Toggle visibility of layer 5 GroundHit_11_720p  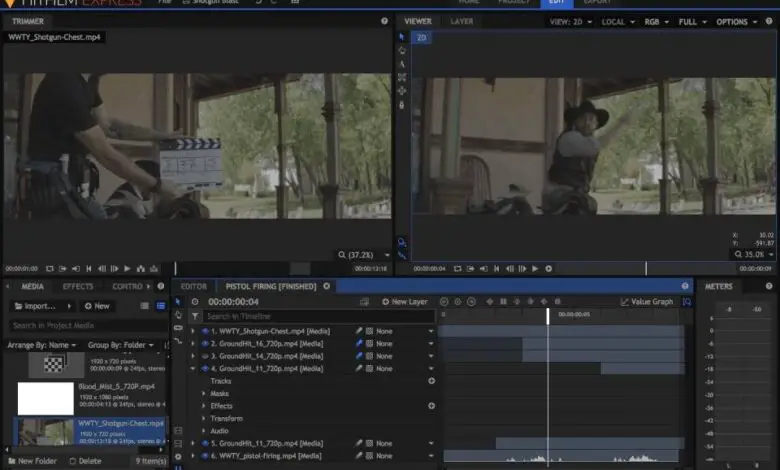pos(205,443)
